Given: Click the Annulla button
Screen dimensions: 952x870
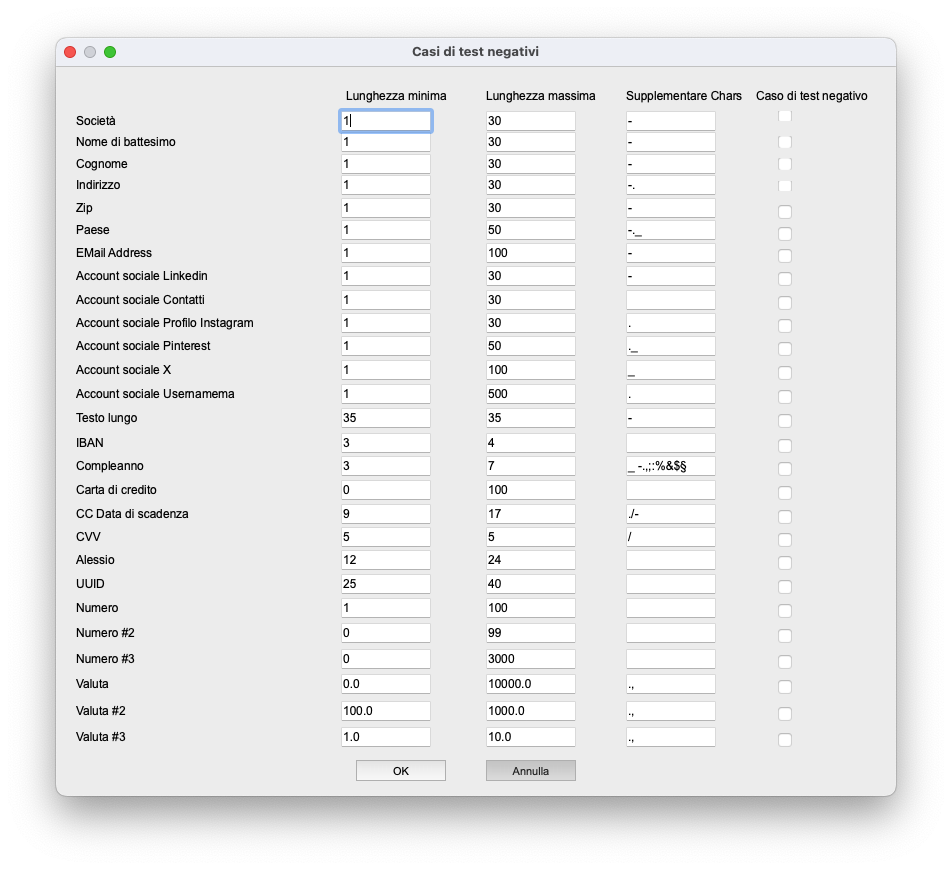Looking at the screenshot, I should click(x=530, y=771).
